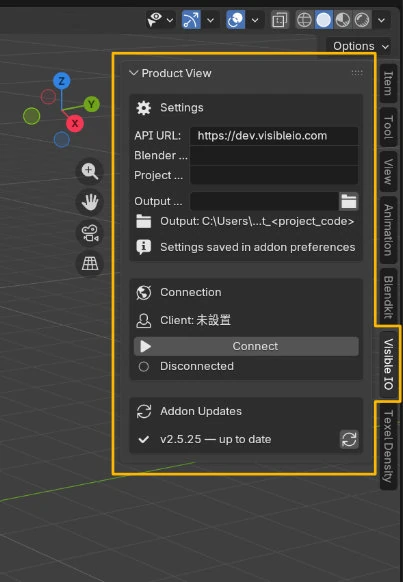Open the Gizmo options dropdown arrow
The width and height of the screenshot is (403, 582).
pos(210,20)
